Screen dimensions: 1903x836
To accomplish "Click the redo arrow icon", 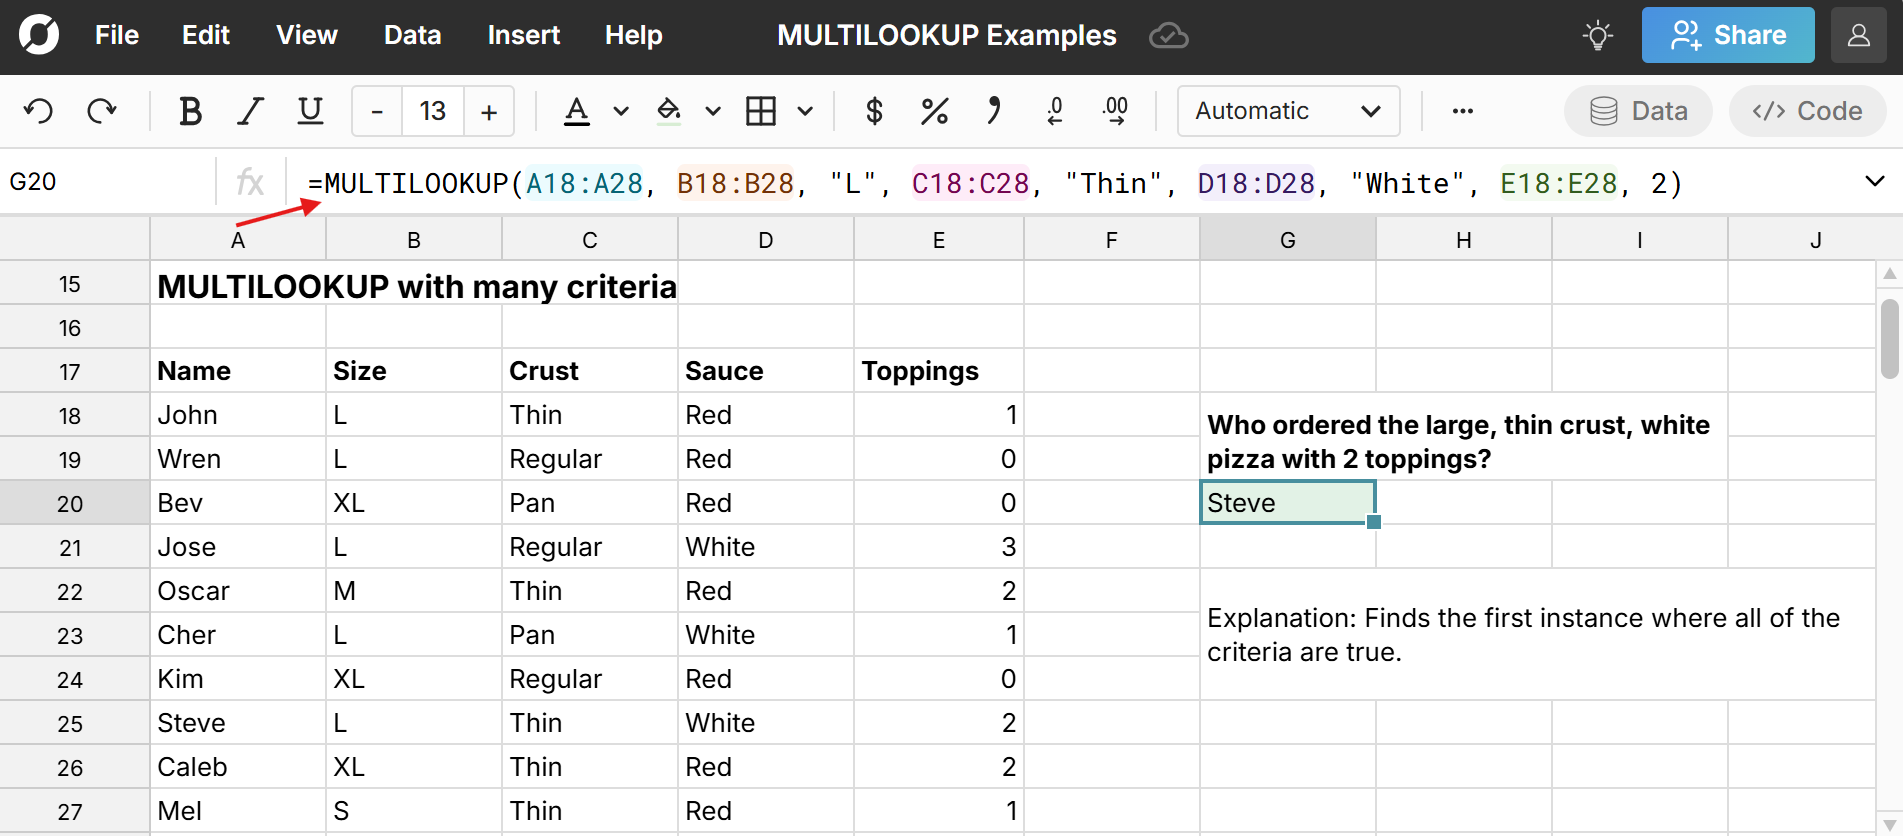I will [x=102, y=111].
